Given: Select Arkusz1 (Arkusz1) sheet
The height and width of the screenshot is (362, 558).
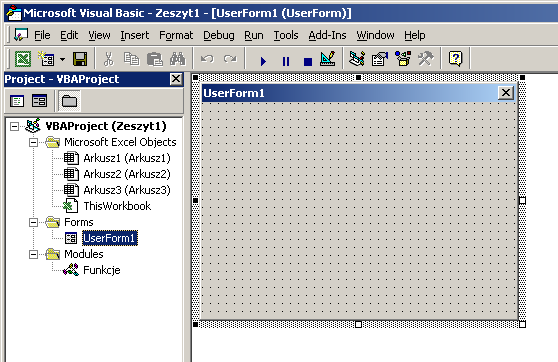Looking at the screenshot, I should click(127, 158).
